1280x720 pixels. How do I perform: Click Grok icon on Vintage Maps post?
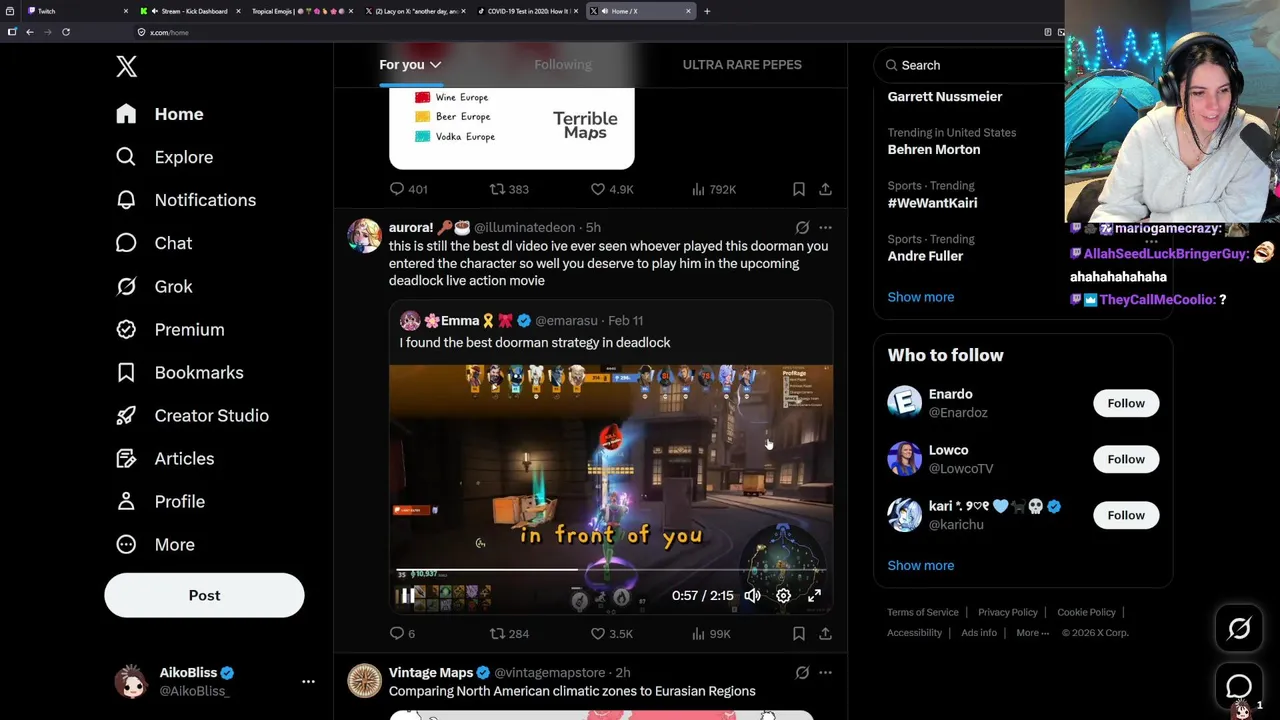click(x=802, y=673)
